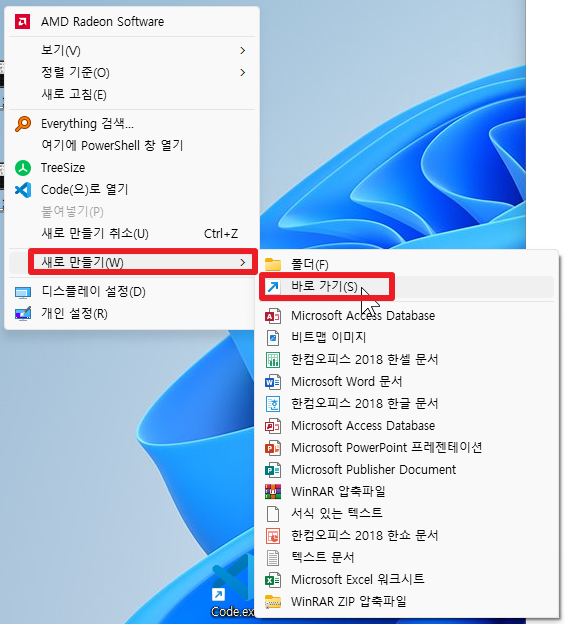Click the yellow folder icon in the submenu
This screenshot has height=624, width=565.
click(x=273, y=264)
